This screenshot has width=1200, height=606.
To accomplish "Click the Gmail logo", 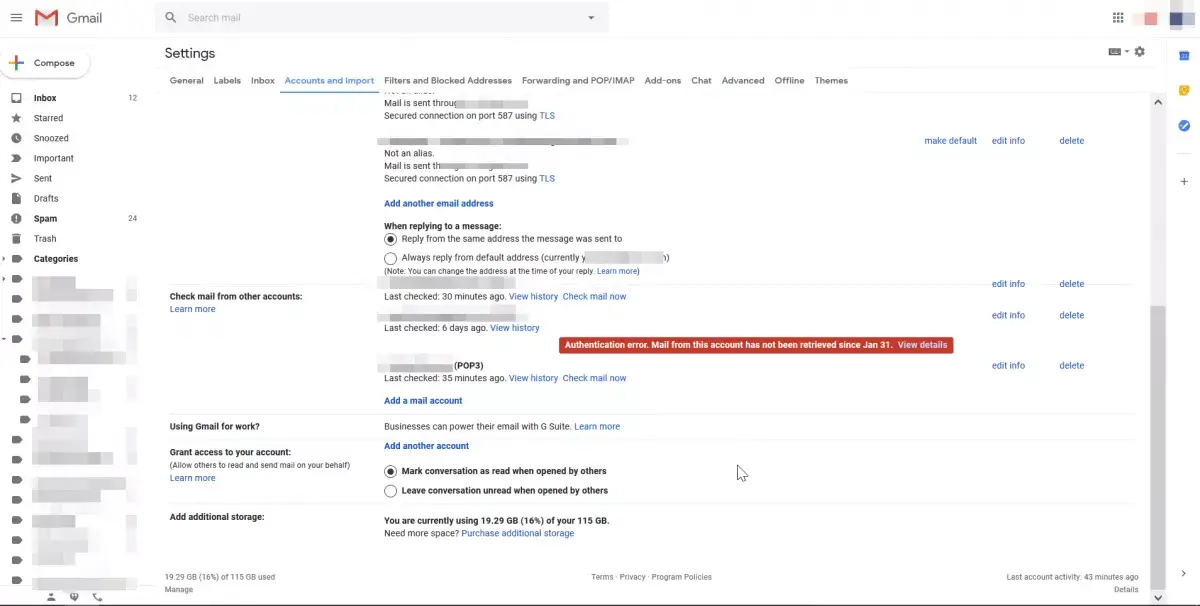I will pos(68,18).
